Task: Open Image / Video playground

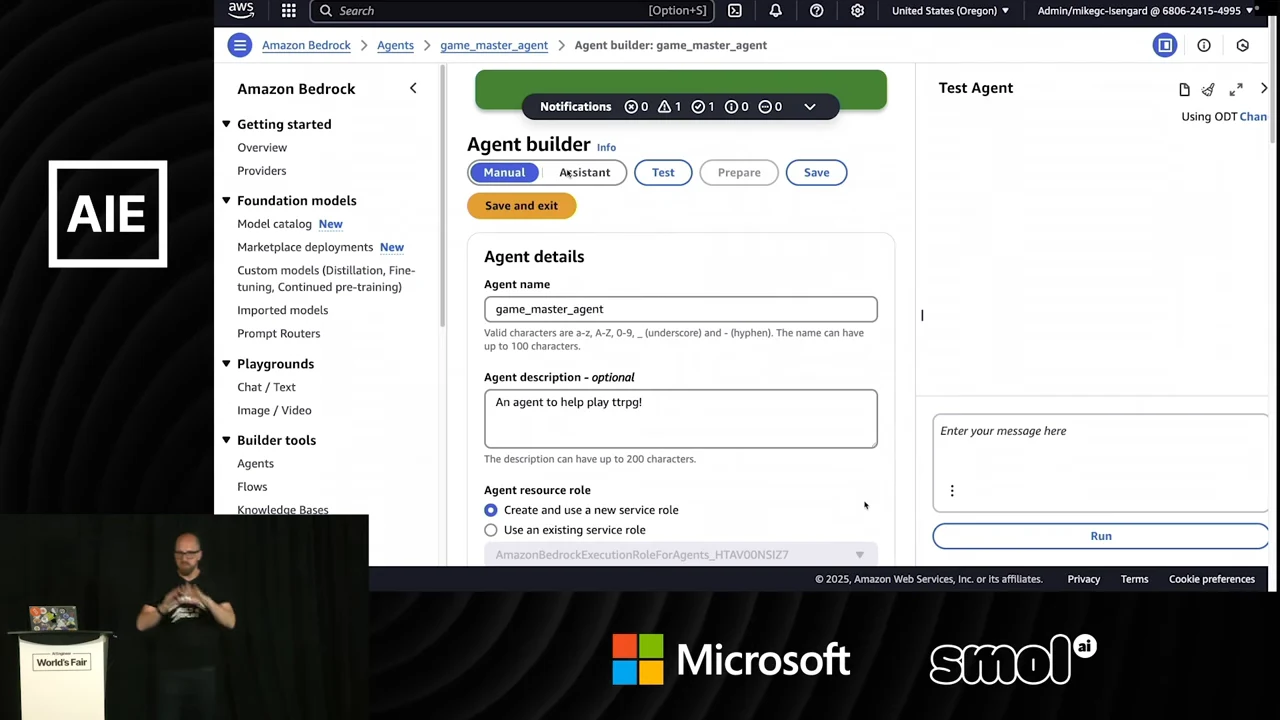Action: pos(274,410)
